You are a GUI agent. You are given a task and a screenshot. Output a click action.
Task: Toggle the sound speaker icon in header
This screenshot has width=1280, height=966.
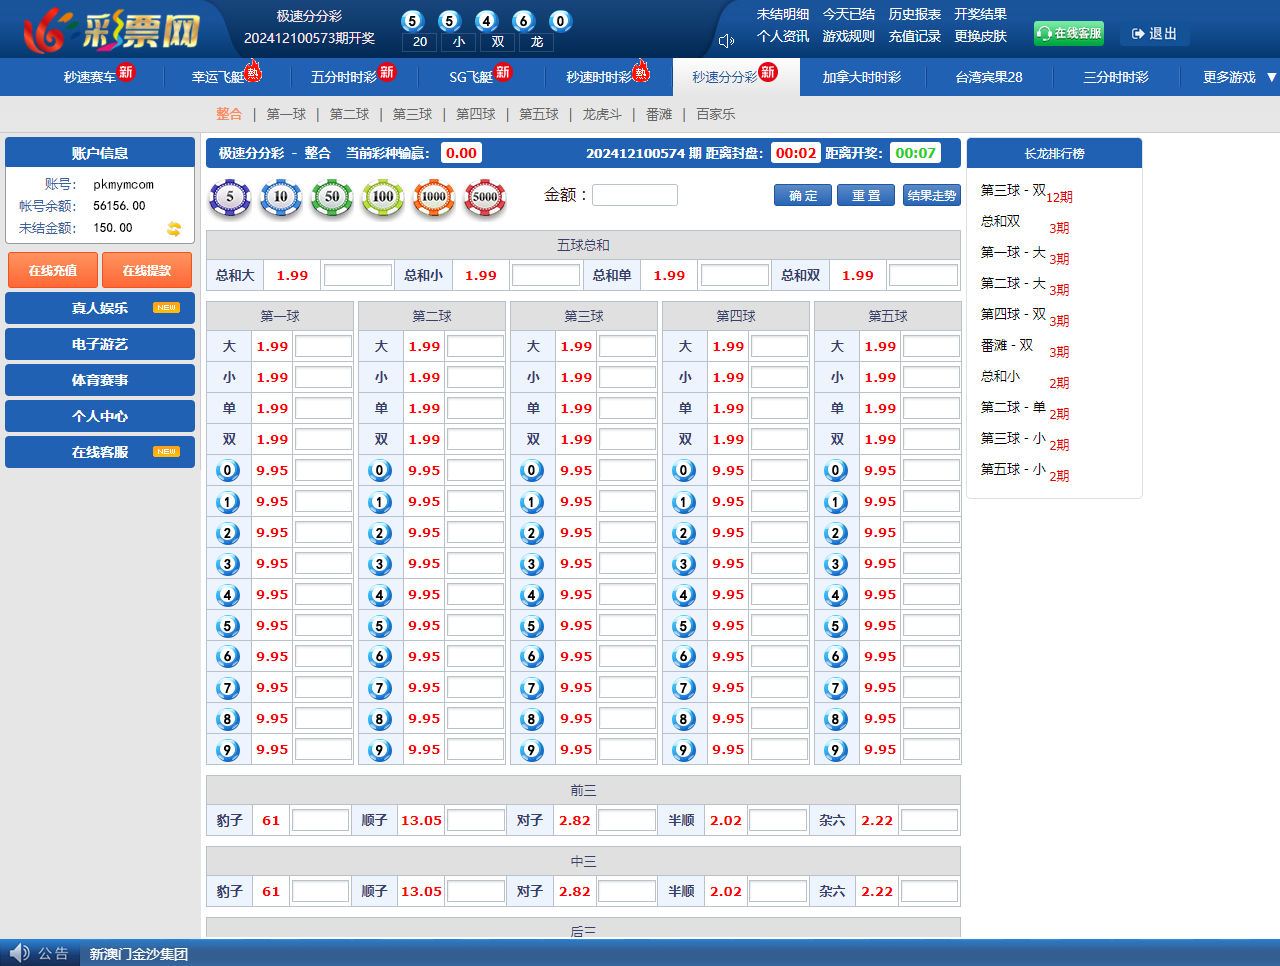coord(726,41)
